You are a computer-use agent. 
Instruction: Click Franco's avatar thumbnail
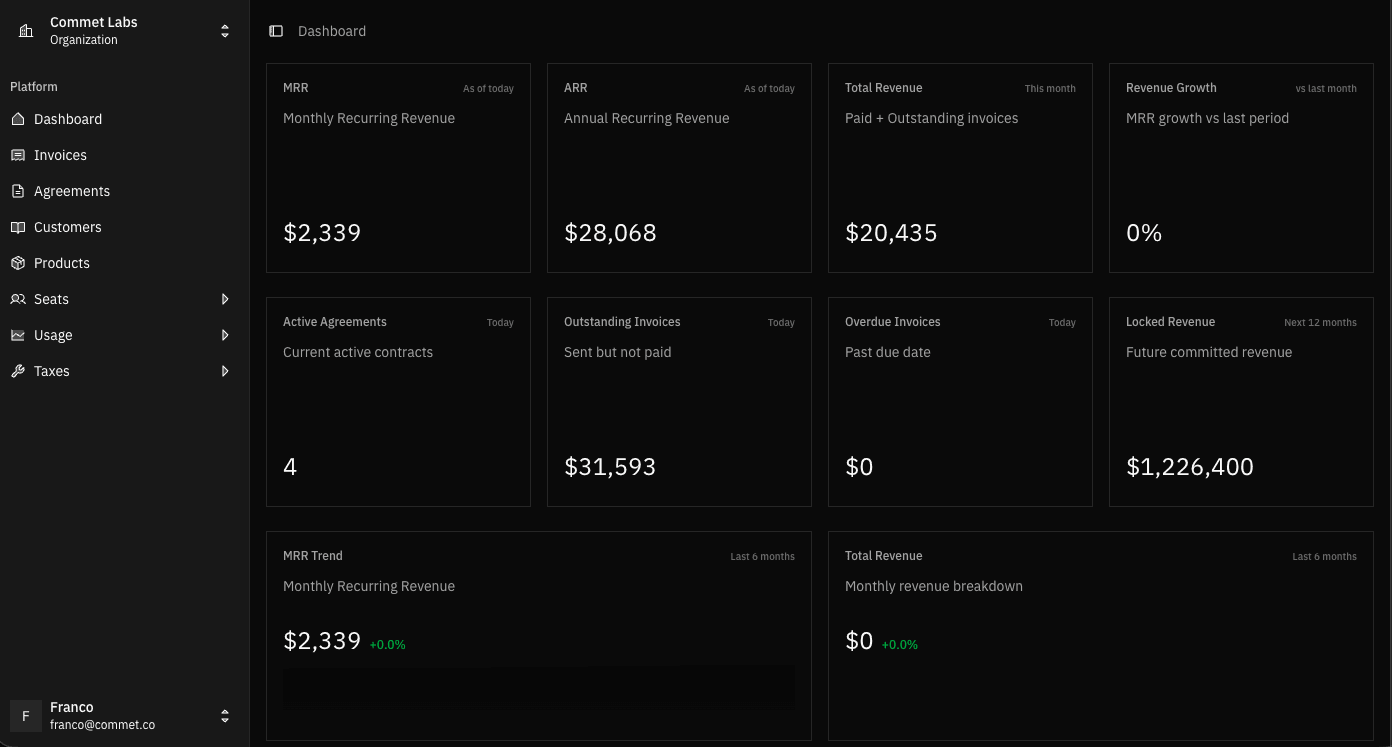(25, 716)
